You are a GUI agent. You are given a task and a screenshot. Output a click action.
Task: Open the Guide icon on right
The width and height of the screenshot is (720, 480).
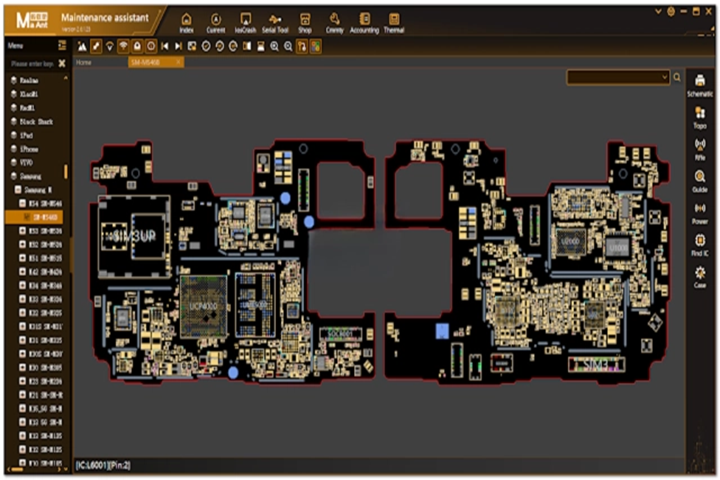pos(700,180)
